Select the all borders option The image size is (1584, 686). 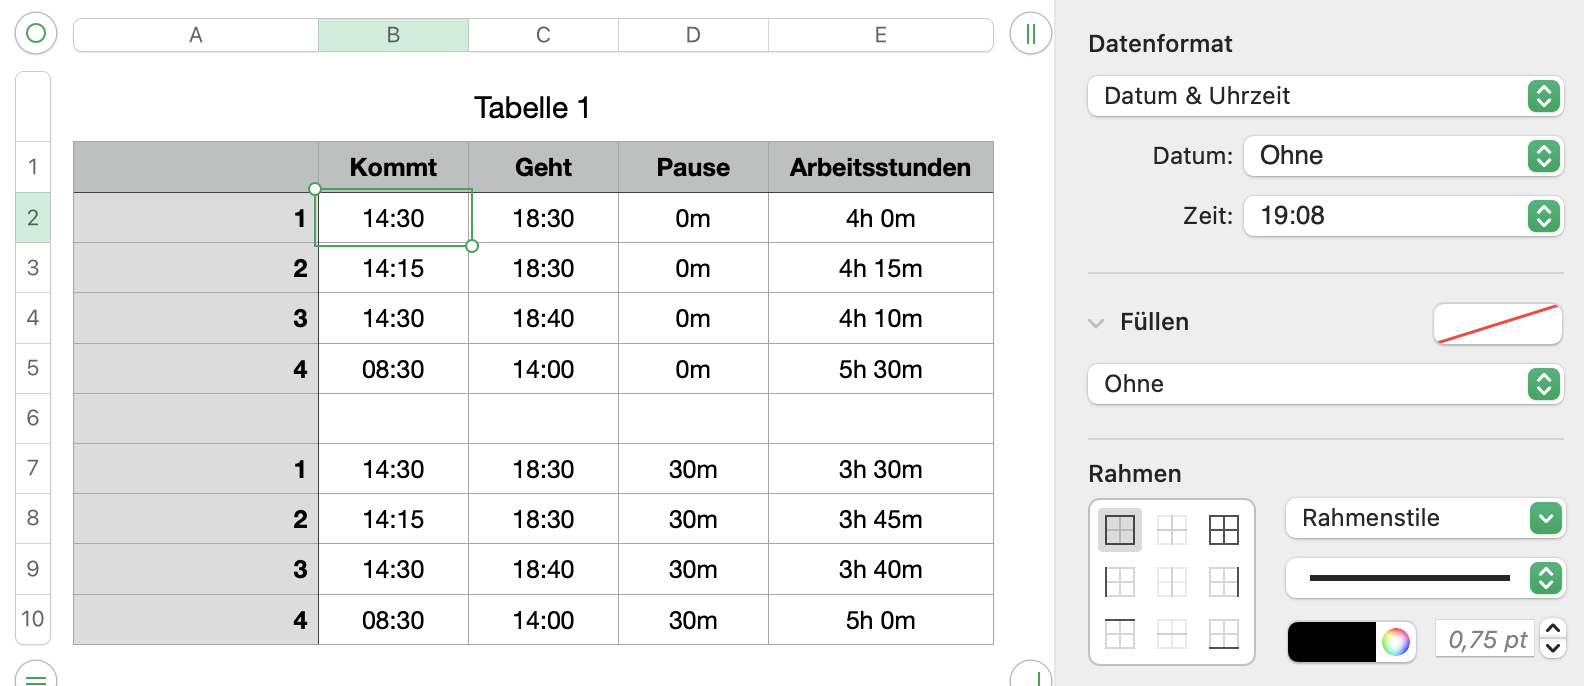tap(1224, 529)
